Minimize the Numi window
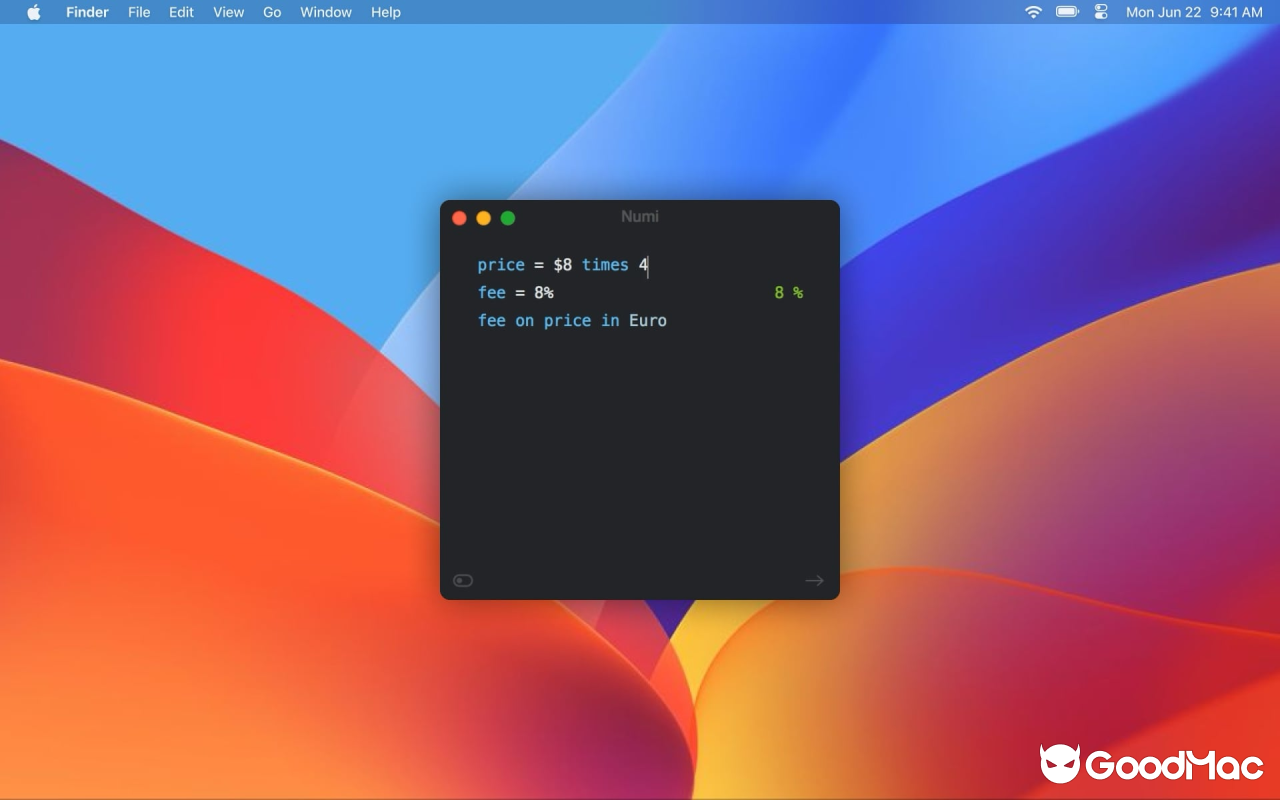Viewport: 1280px width, 800px height. (x=484, y=218)
